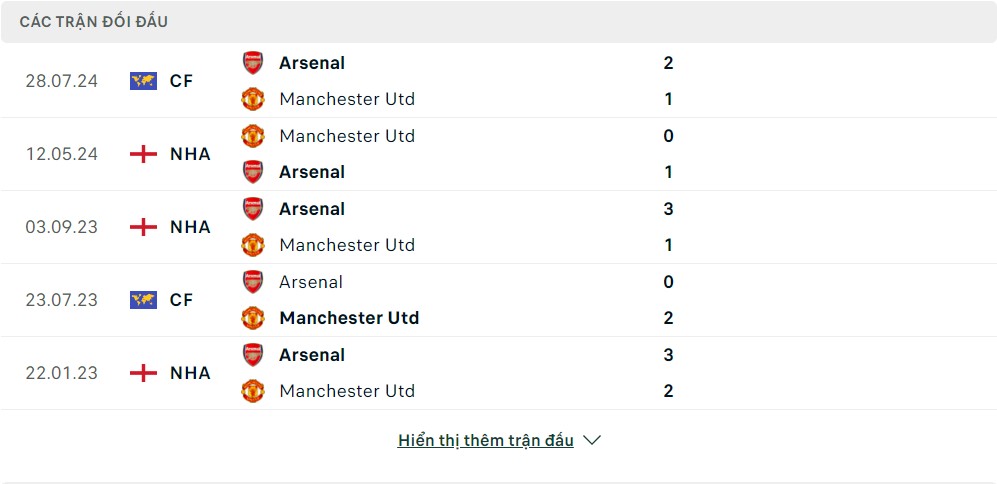Click the 'CÁC TRẬN ĐỐI ĐẦU' section header
Image resolution: width=997 pixels, height=484 pixels.
point(94,22)
